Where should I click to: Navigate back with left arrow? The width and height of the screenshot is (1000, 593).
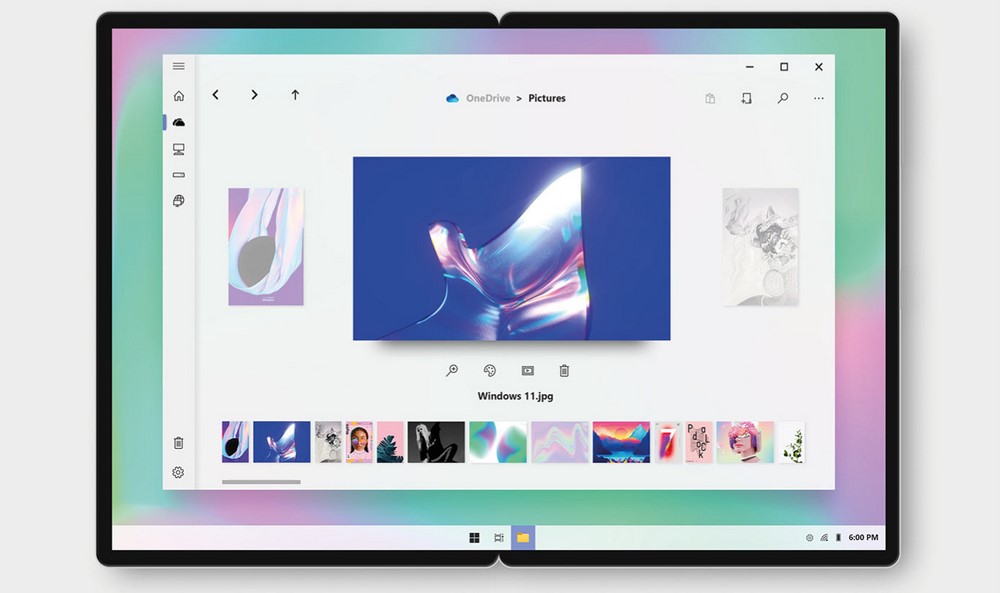point(216,95)
